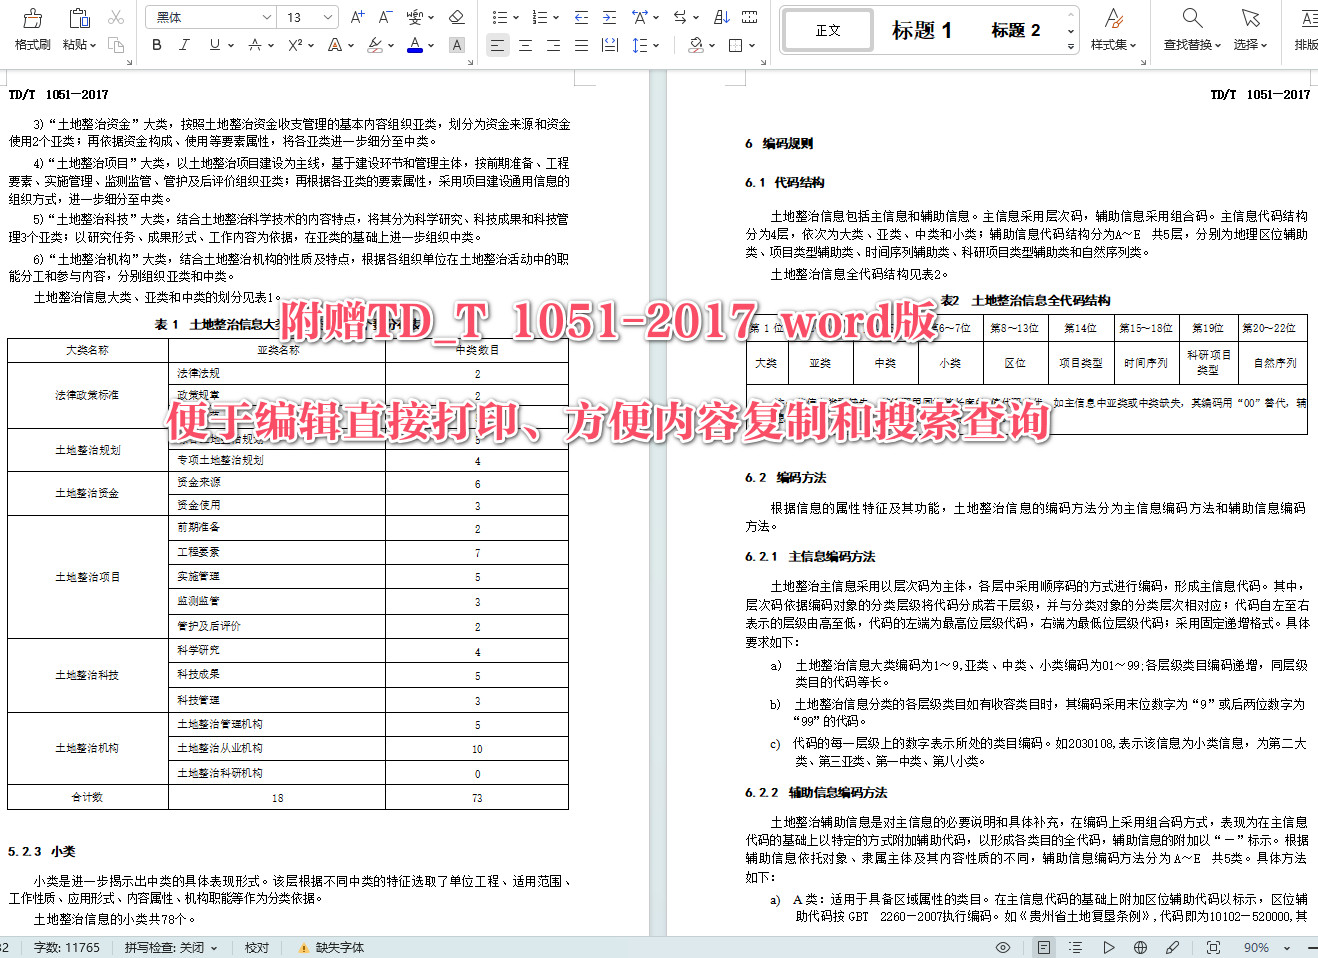Select the 正文 style from the gallery
The height and width of the screenshot is (958, 1318).
pyautogui.click(x=827, y=30)
